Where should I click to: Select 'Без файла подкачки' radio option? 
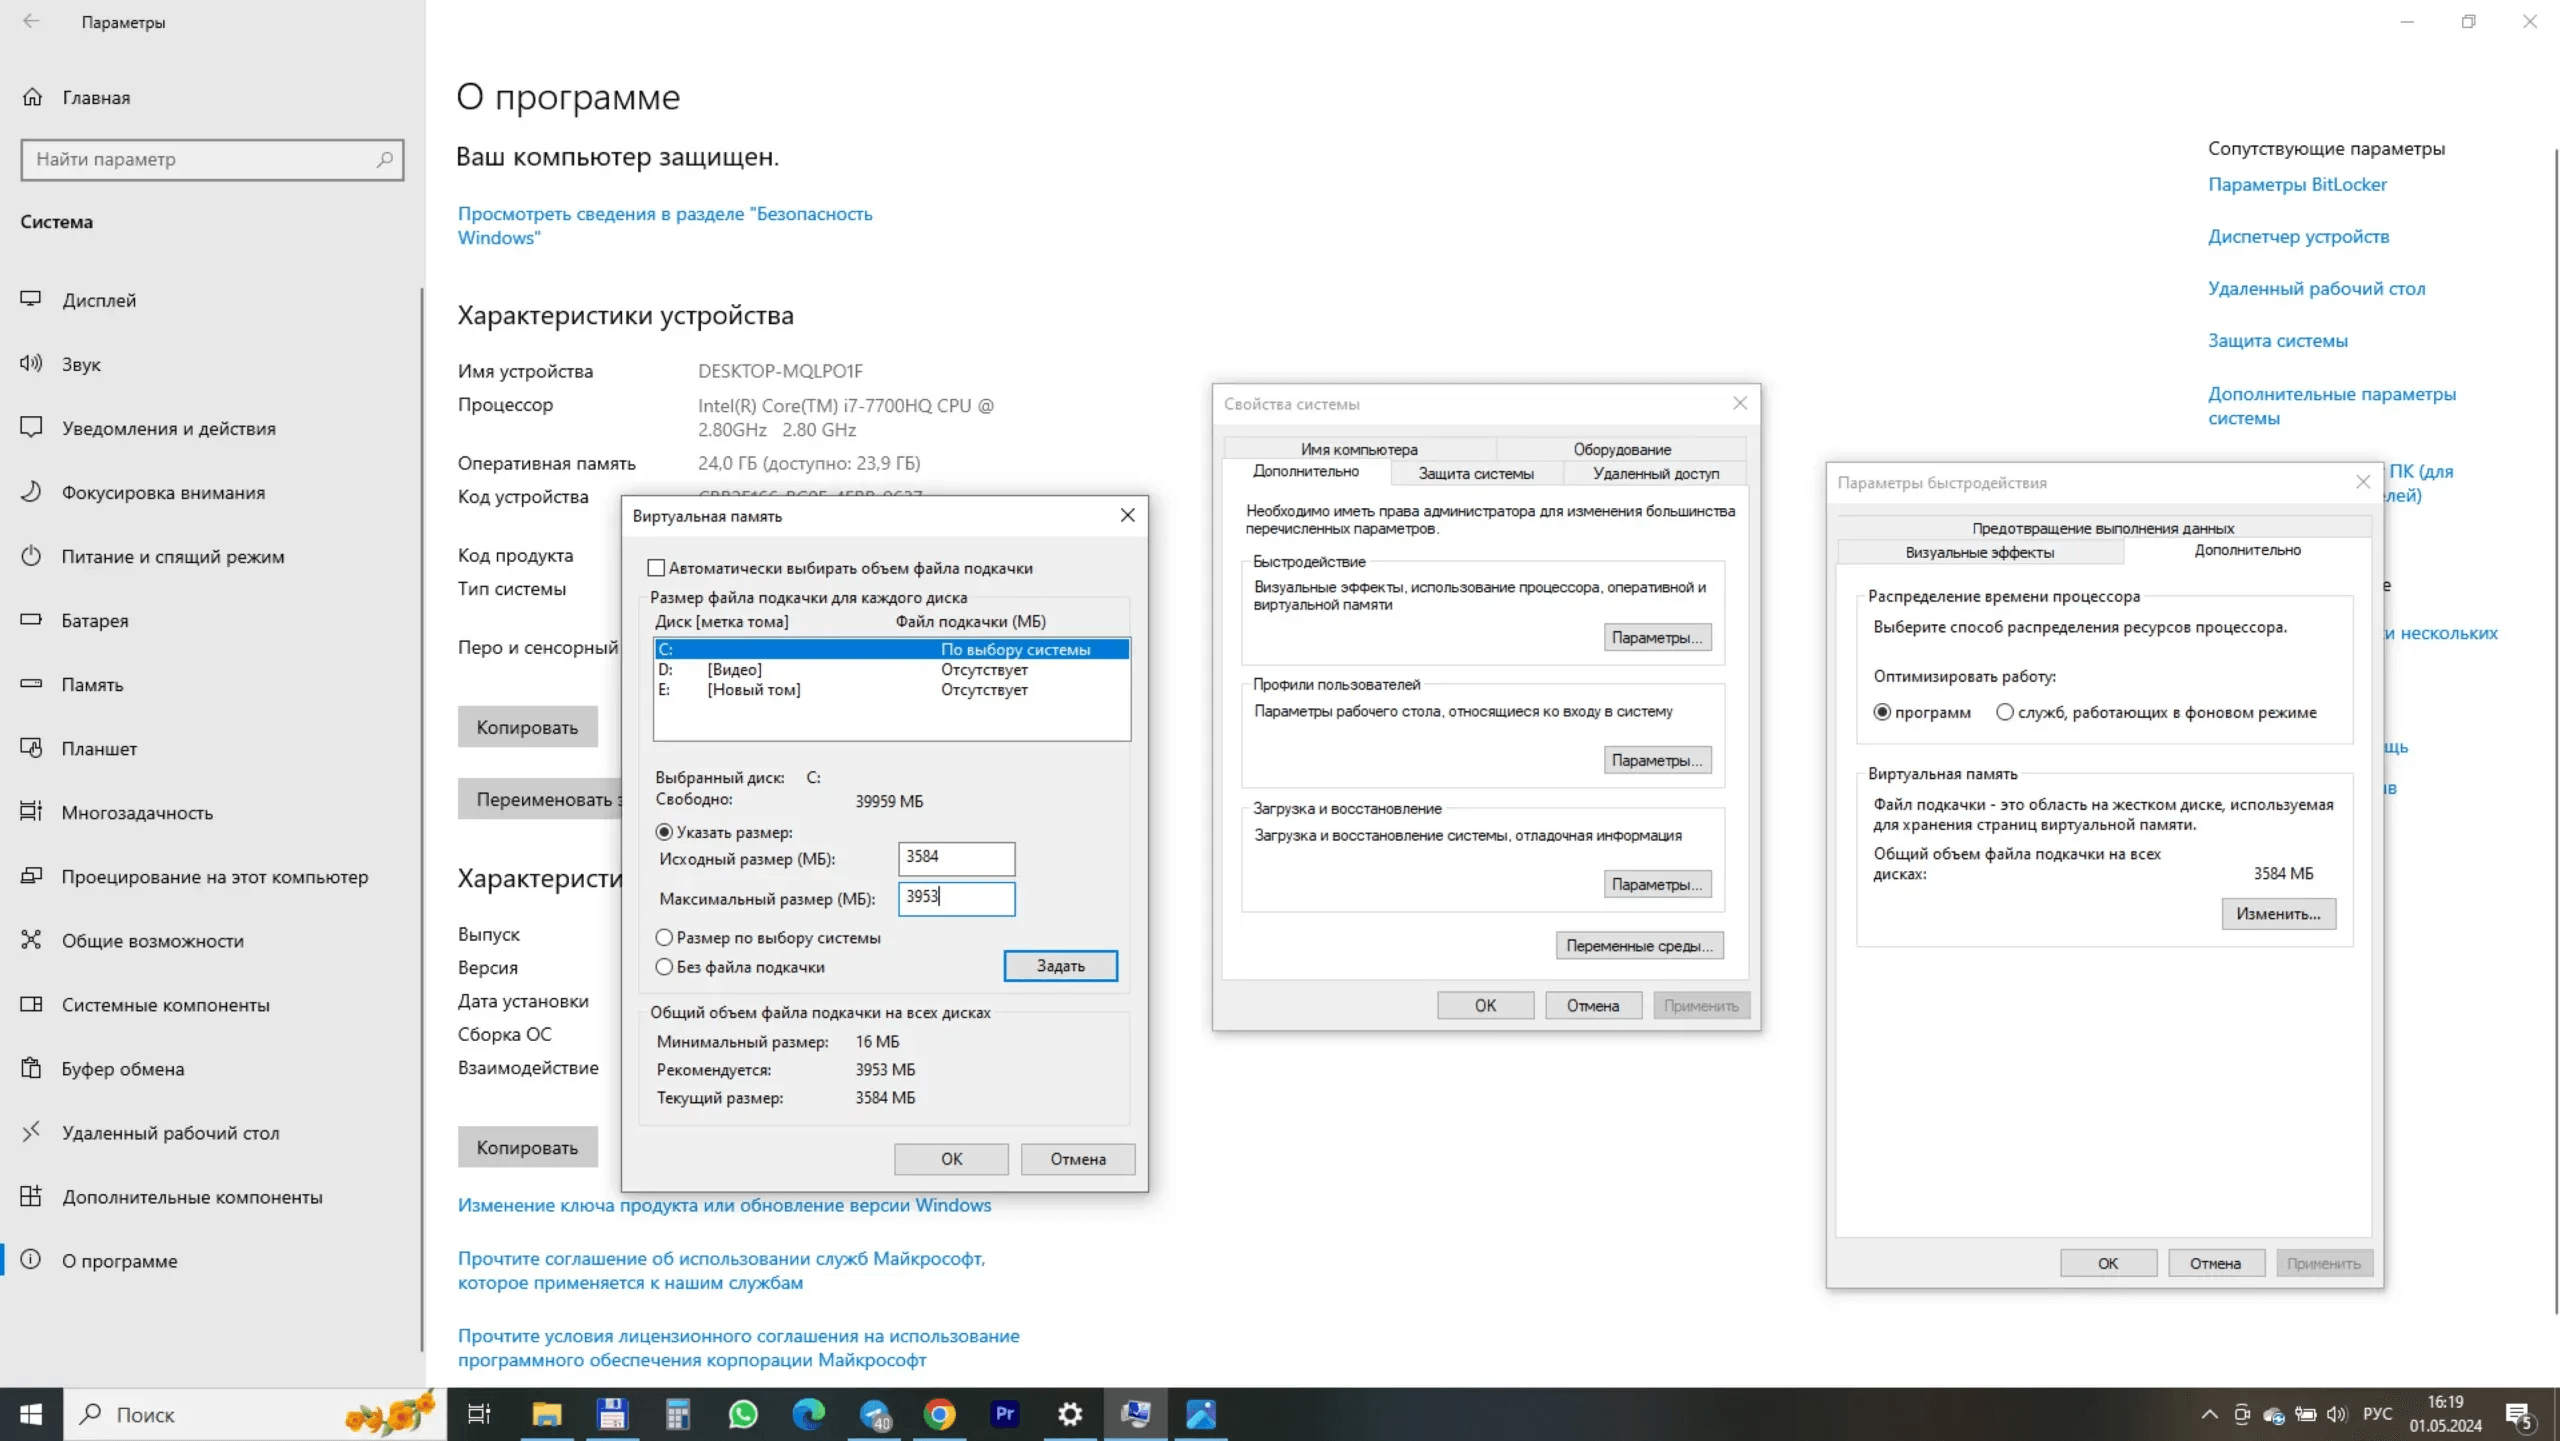pos(664,967)
